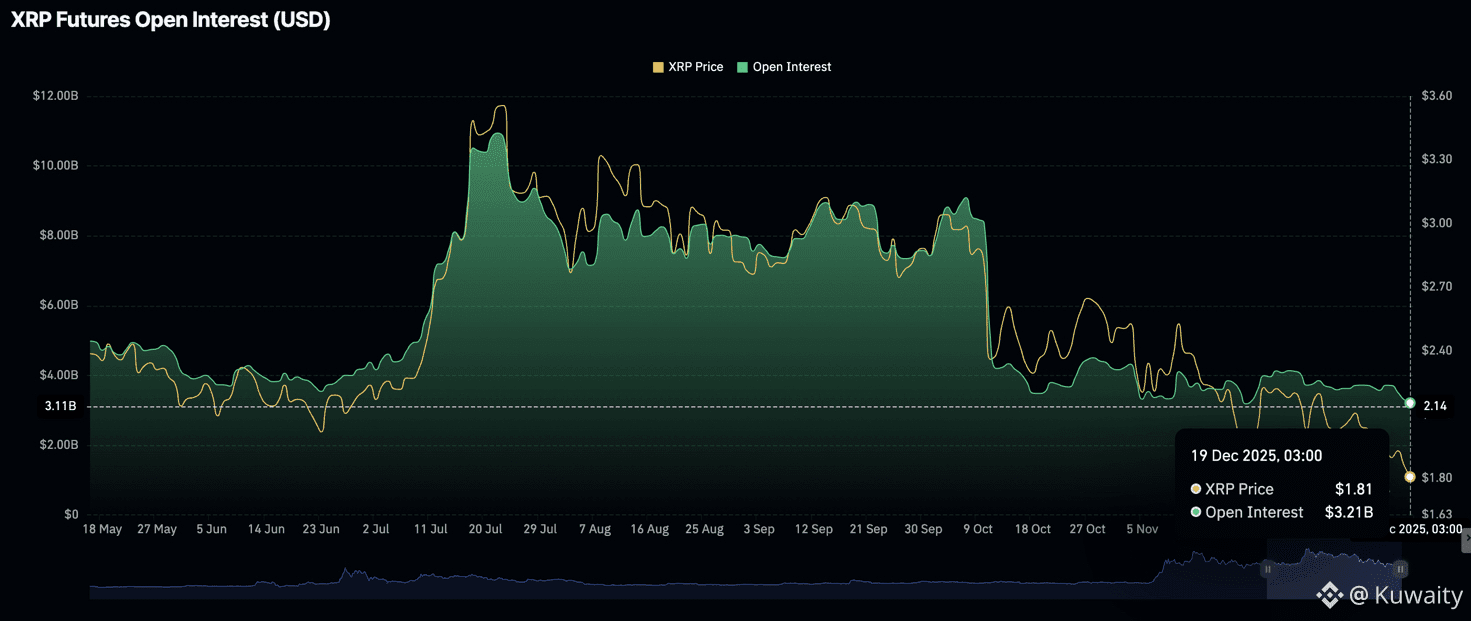The image size is (1471, 621).
Task: Click the 3.11B horizontal crosshair label
Action: pyautogui.click(x=61, y=406)
